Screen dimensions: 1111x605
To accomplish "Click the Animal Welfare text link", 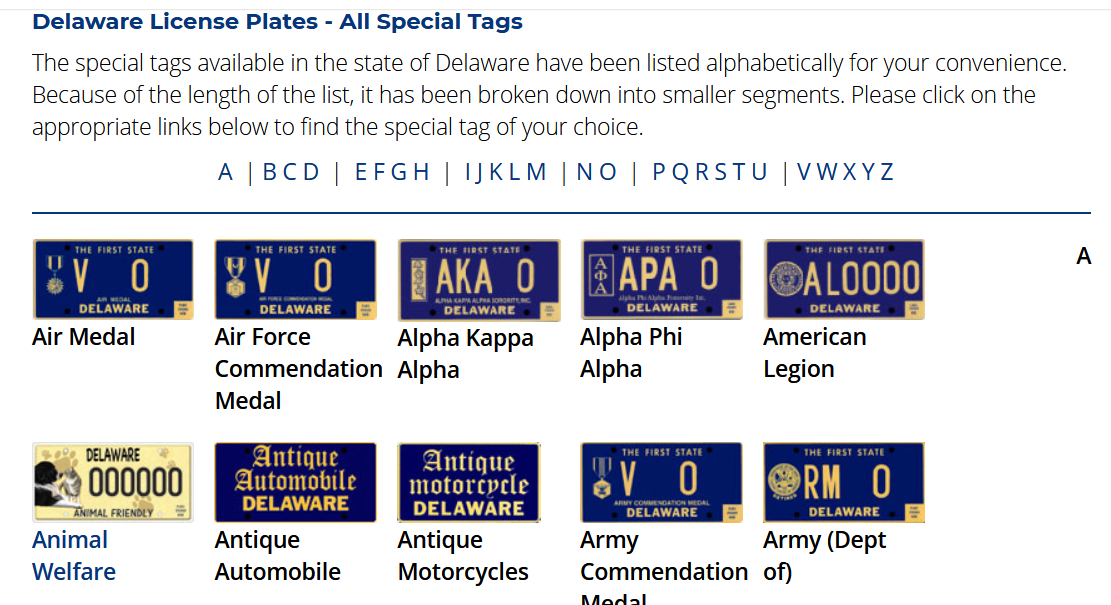I will 73,556.
